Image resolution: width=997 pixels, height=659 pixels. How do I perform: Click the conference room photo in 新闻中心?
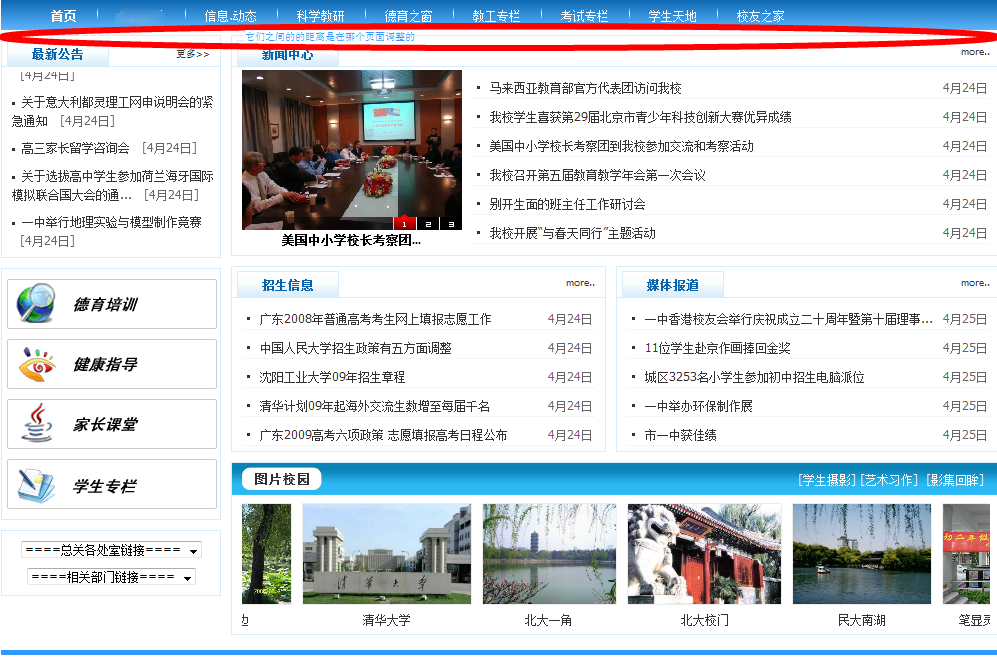click(x=351, y=150)
